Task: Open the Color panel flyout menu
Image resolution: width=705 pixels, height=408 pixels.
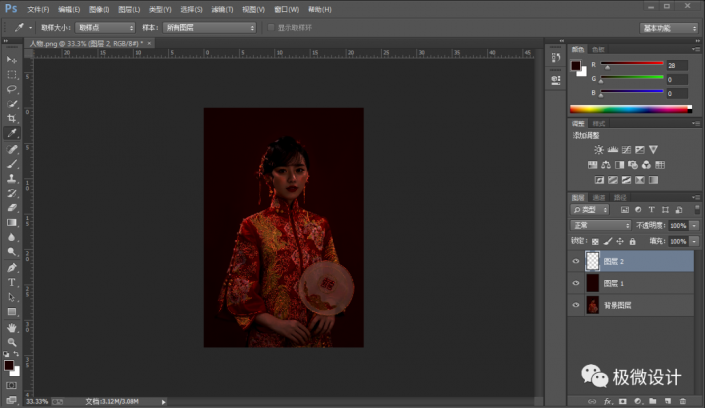Action: click(696, 49)
